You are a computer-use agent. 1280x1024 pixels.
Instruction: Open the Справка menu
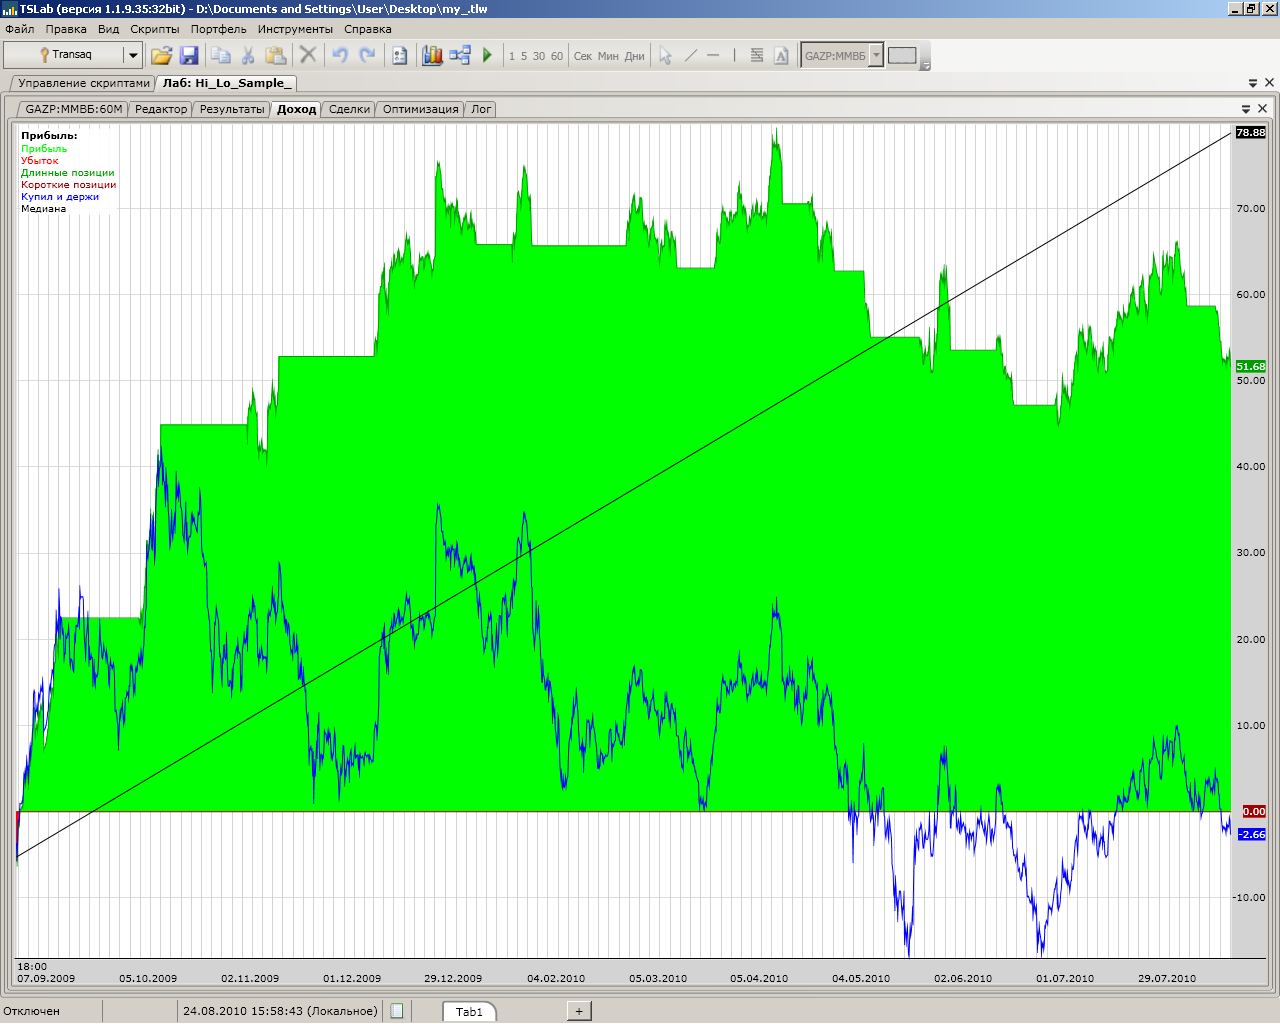[x=368, y=29]
